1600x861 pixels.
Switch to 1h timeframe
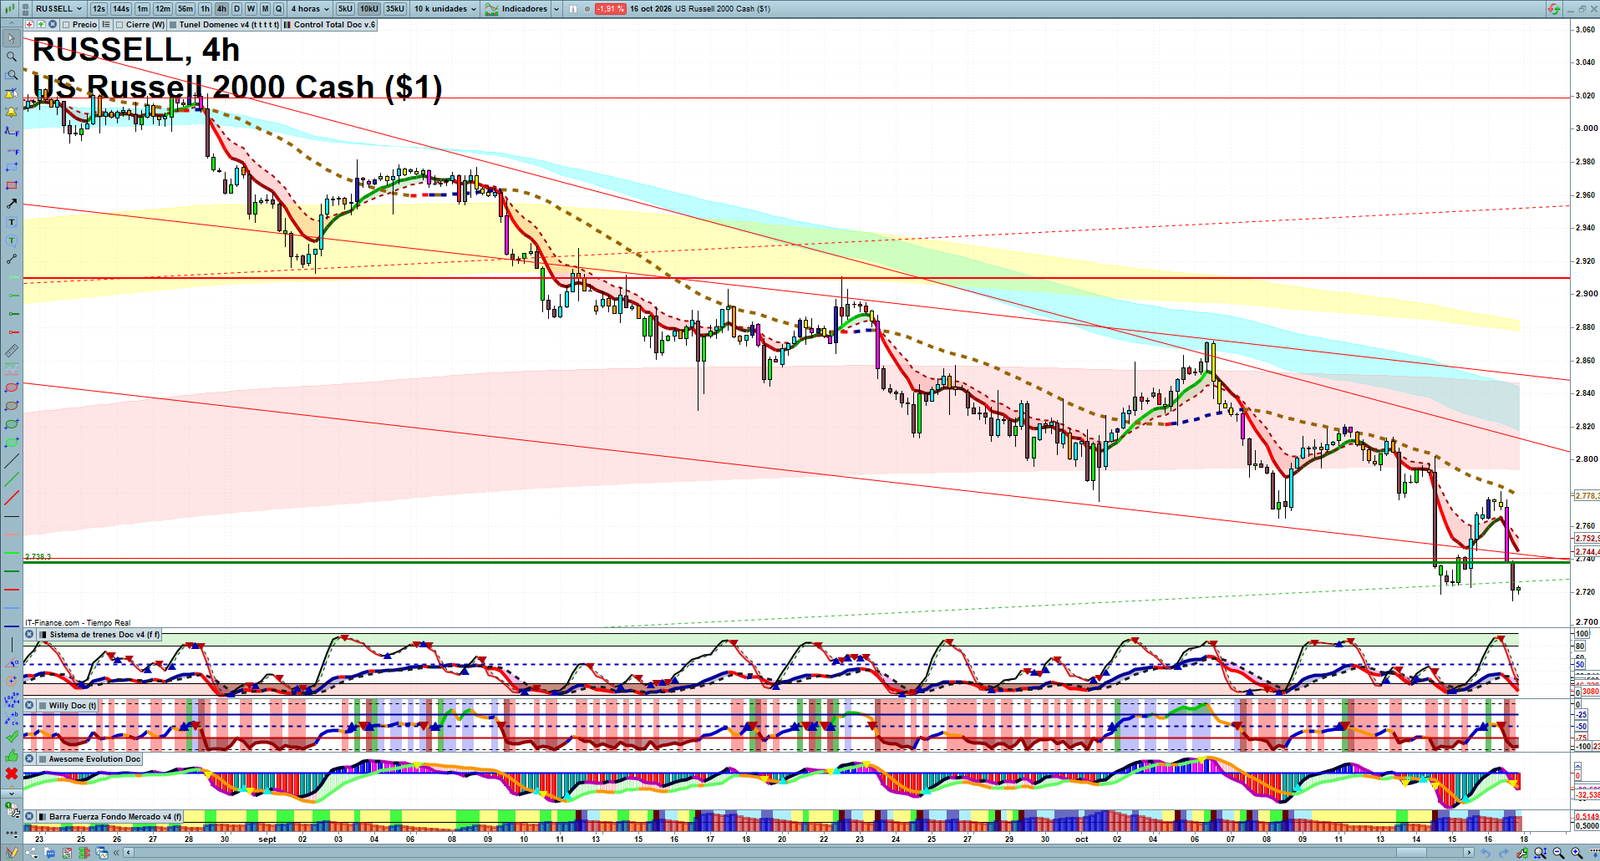[205, 9]
